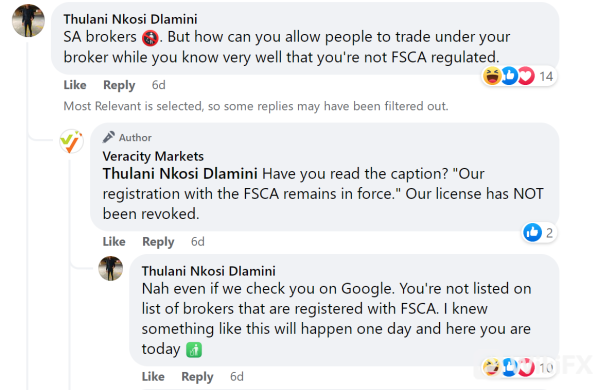Click the Author pen badge icon
The width and height of the screenshot is (598, 390).
pos(109,137)
